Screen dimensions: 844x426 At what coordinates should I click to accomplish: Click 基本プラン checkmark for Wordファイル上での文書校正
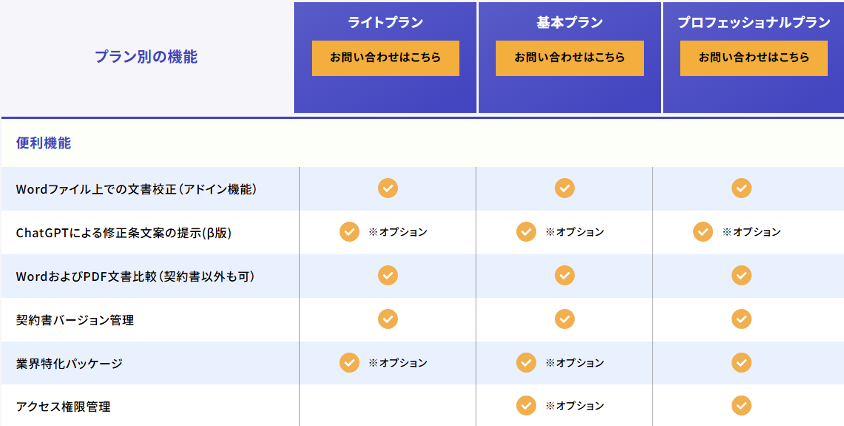click(x=565, y=188)
